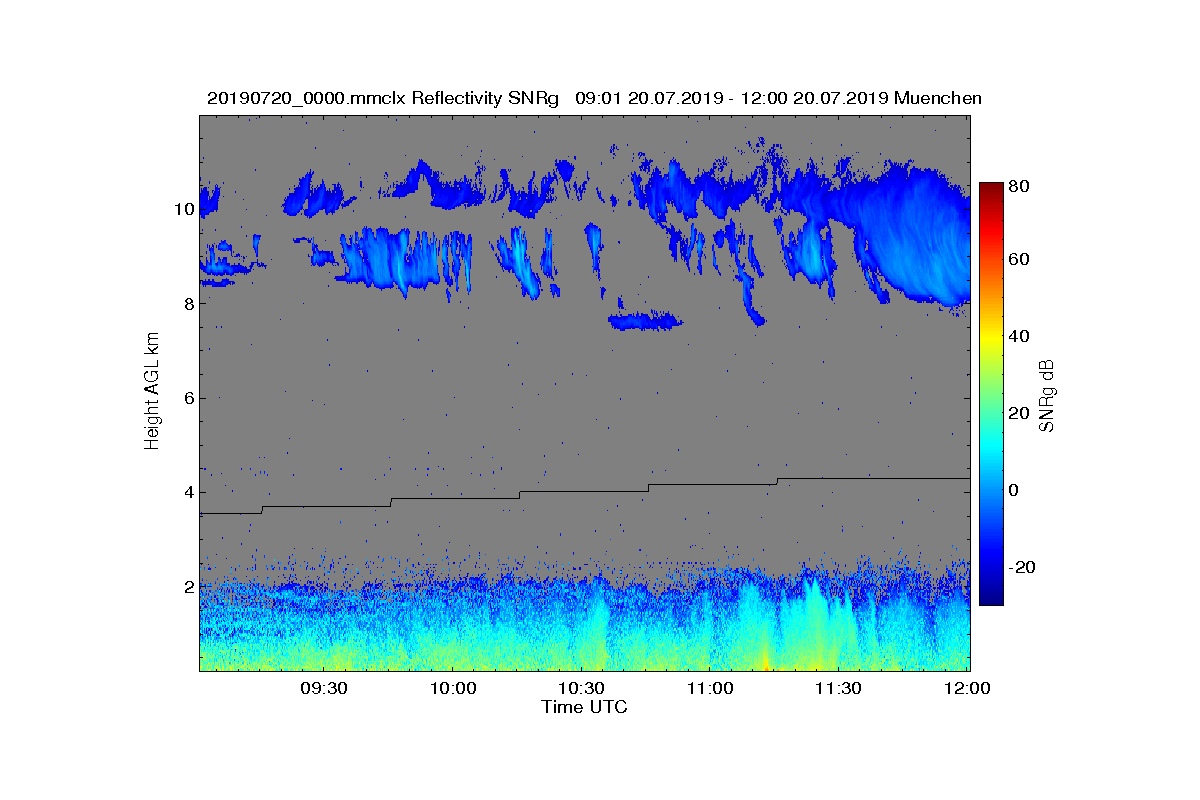Click the height axis label 4

(x=187, y=492)
